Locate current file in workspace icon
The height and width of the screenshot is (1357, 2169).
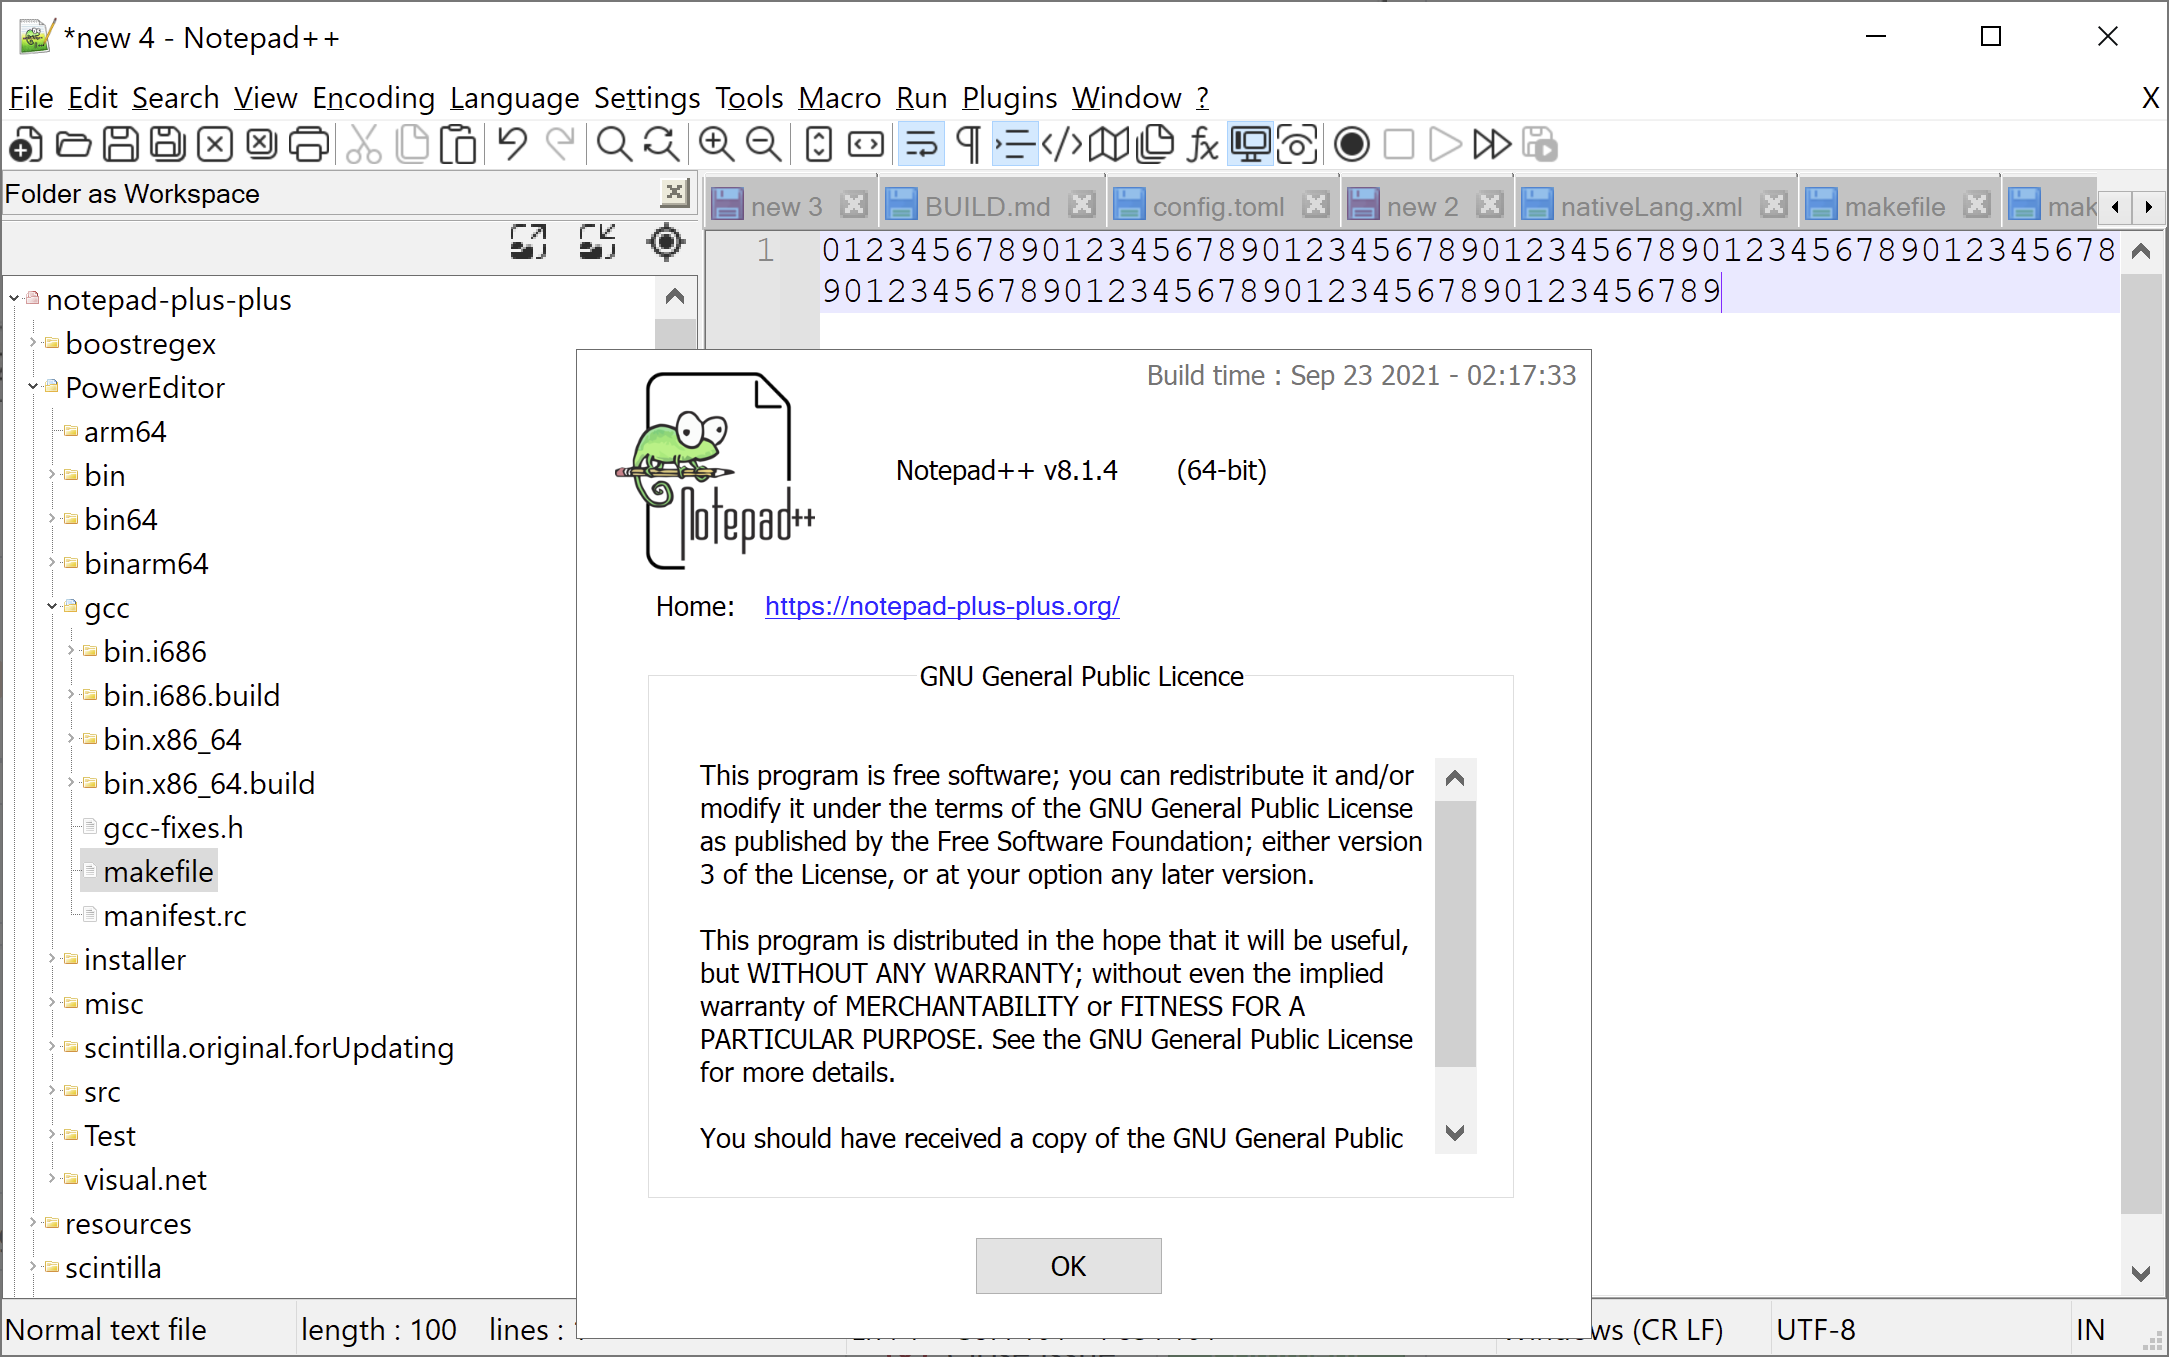666,242
